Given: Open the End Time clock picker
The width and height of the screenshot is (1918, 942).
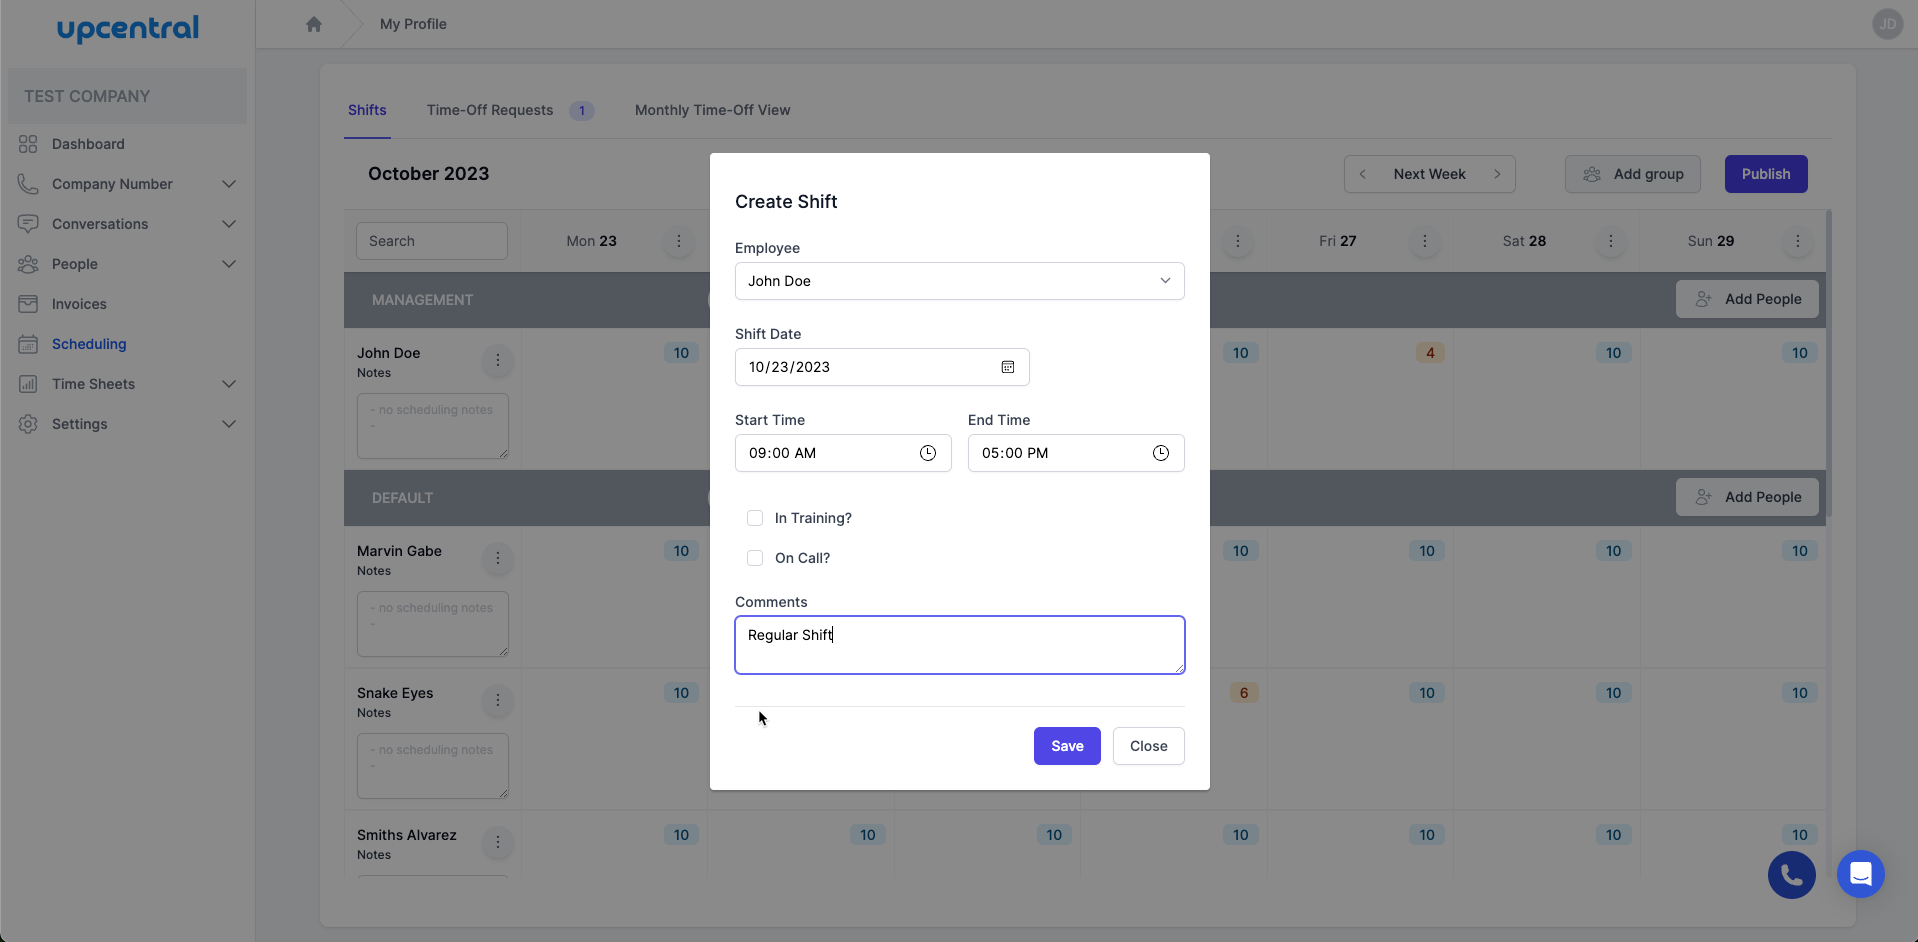Looking at the screenshot, I should [1160, 452].
